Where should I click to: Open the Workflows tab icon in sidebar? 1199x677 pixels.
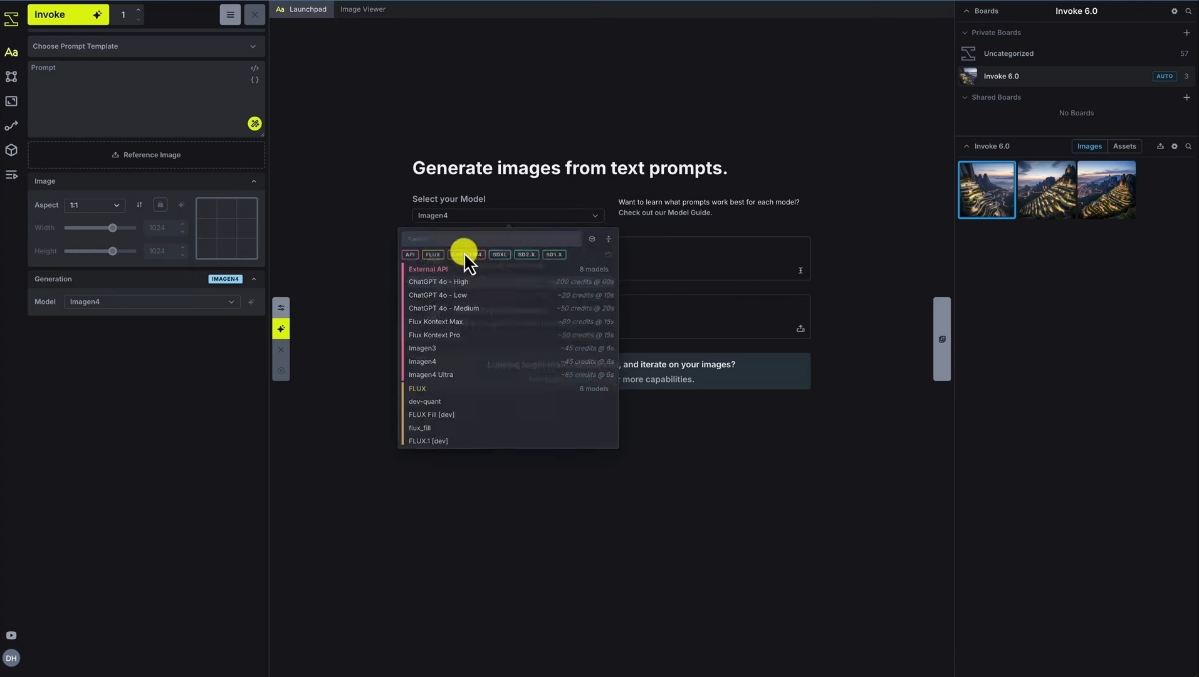pyautogui.click(x=11, y=126)
